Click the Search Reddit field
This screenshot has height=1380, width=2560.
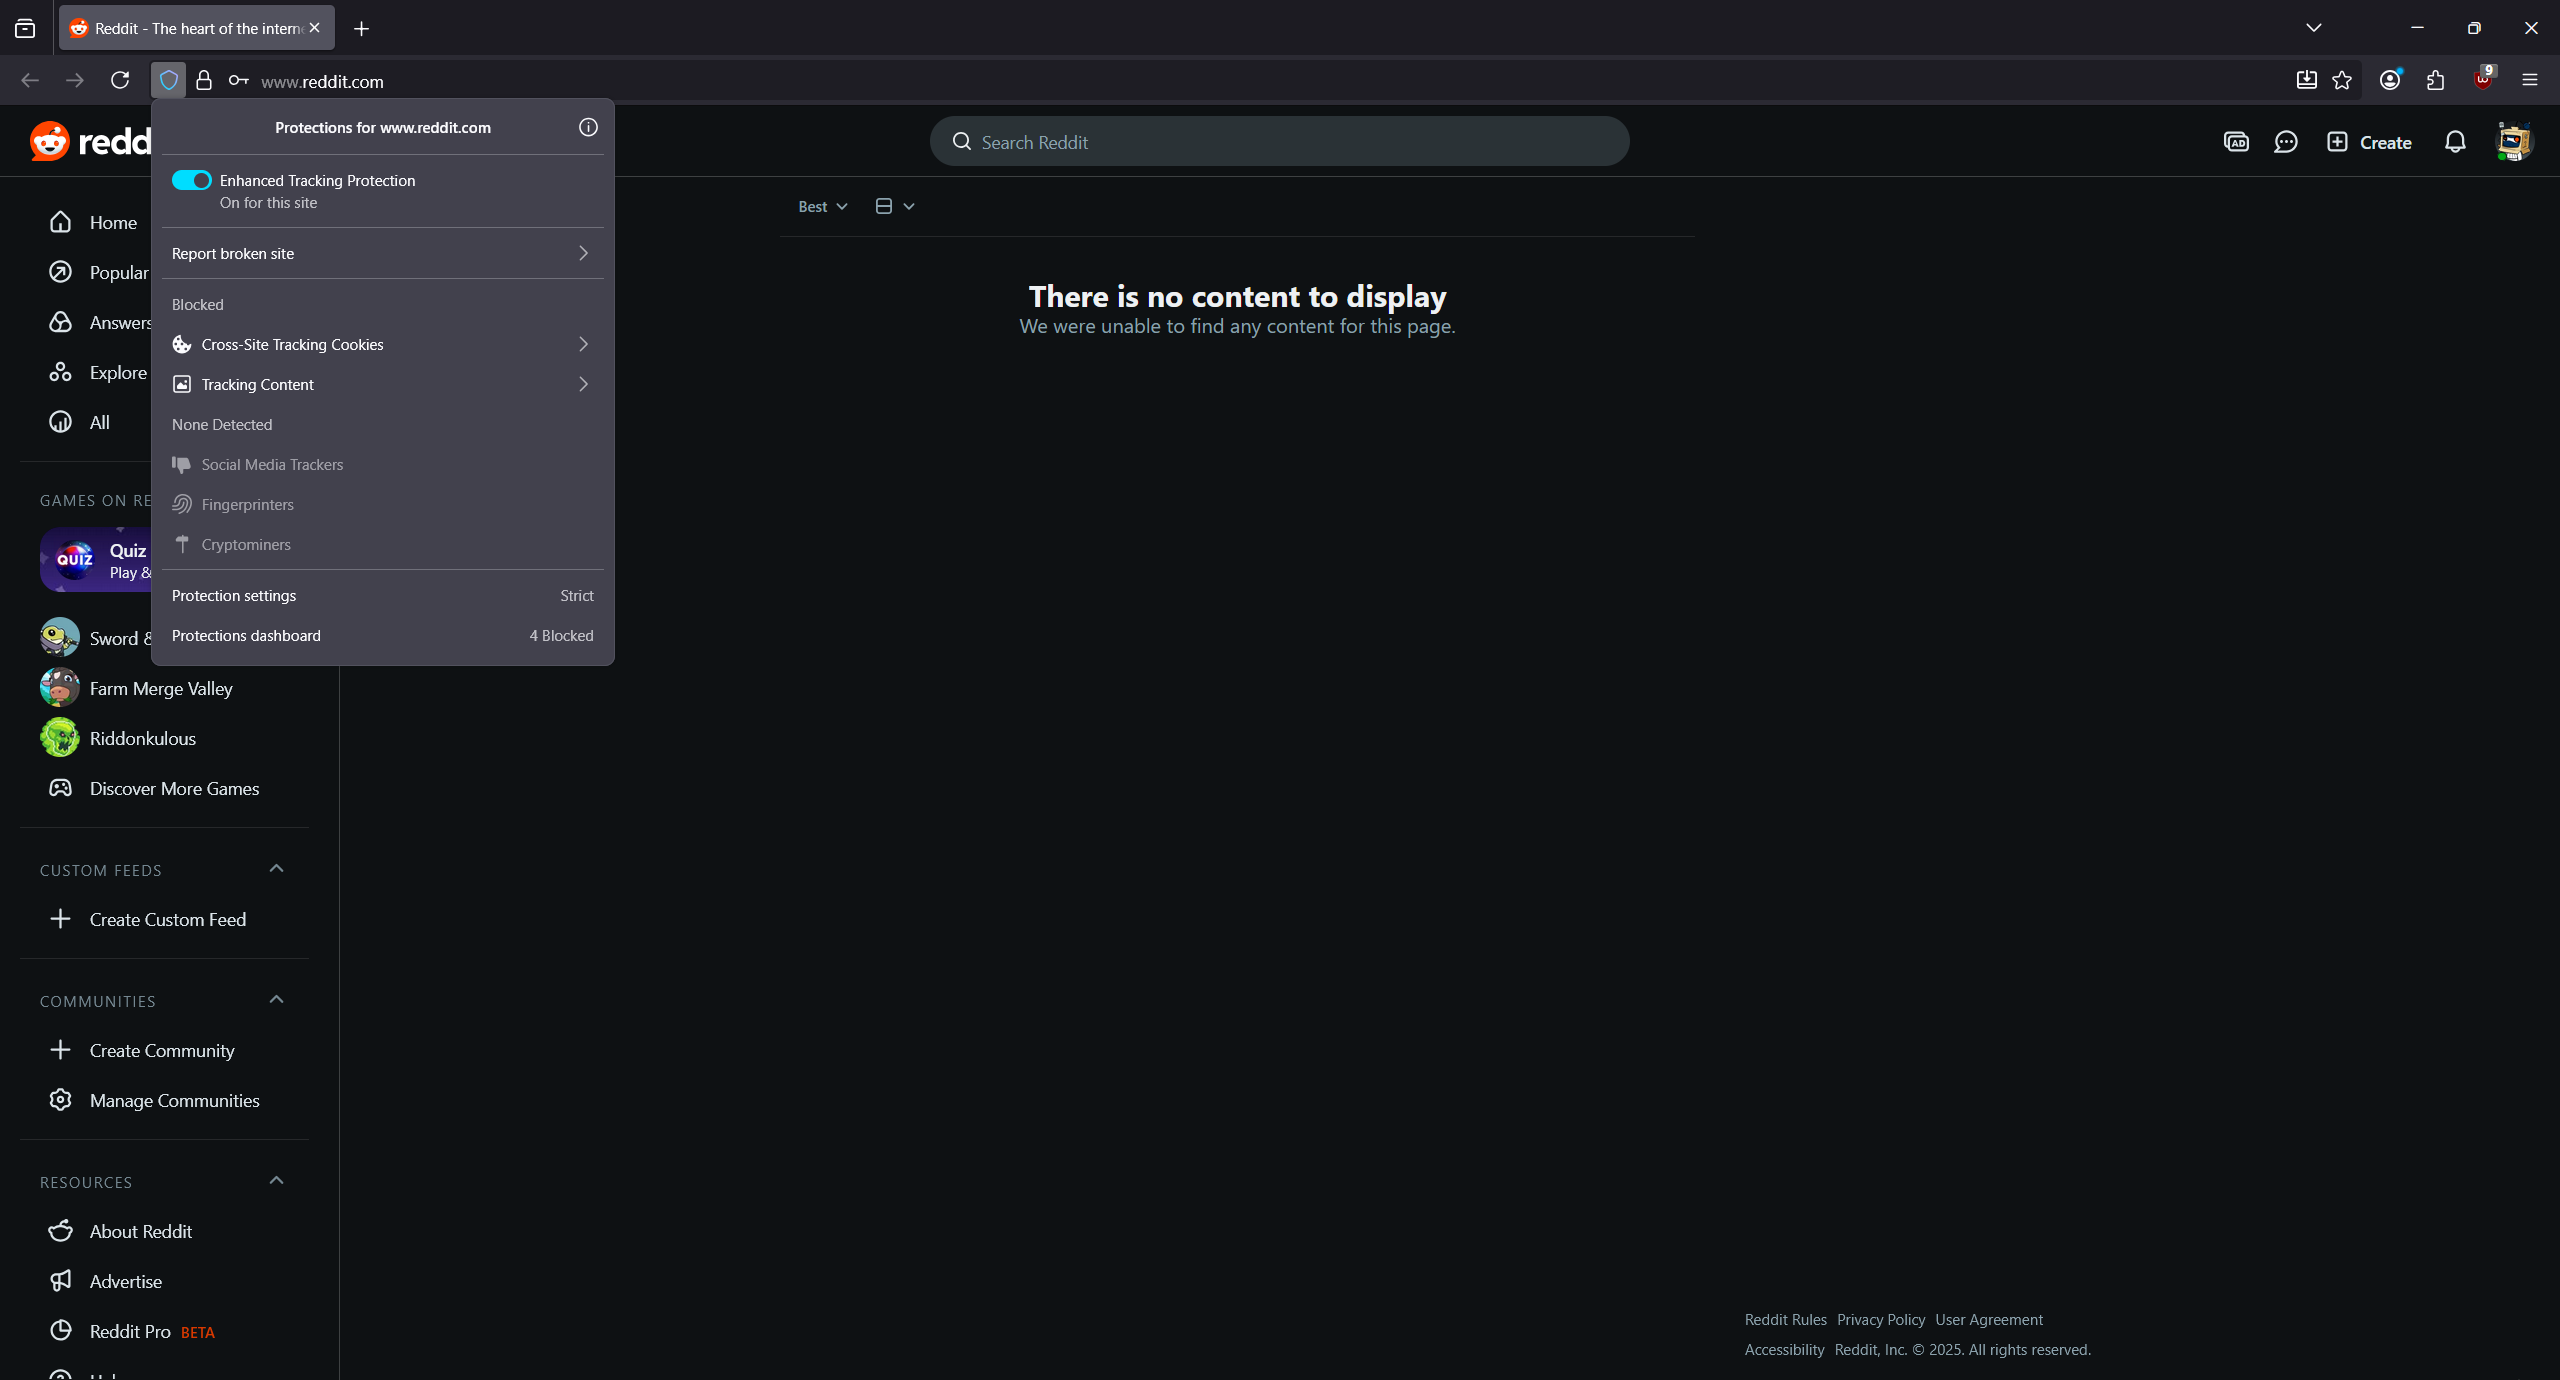tap(1280, 142)
